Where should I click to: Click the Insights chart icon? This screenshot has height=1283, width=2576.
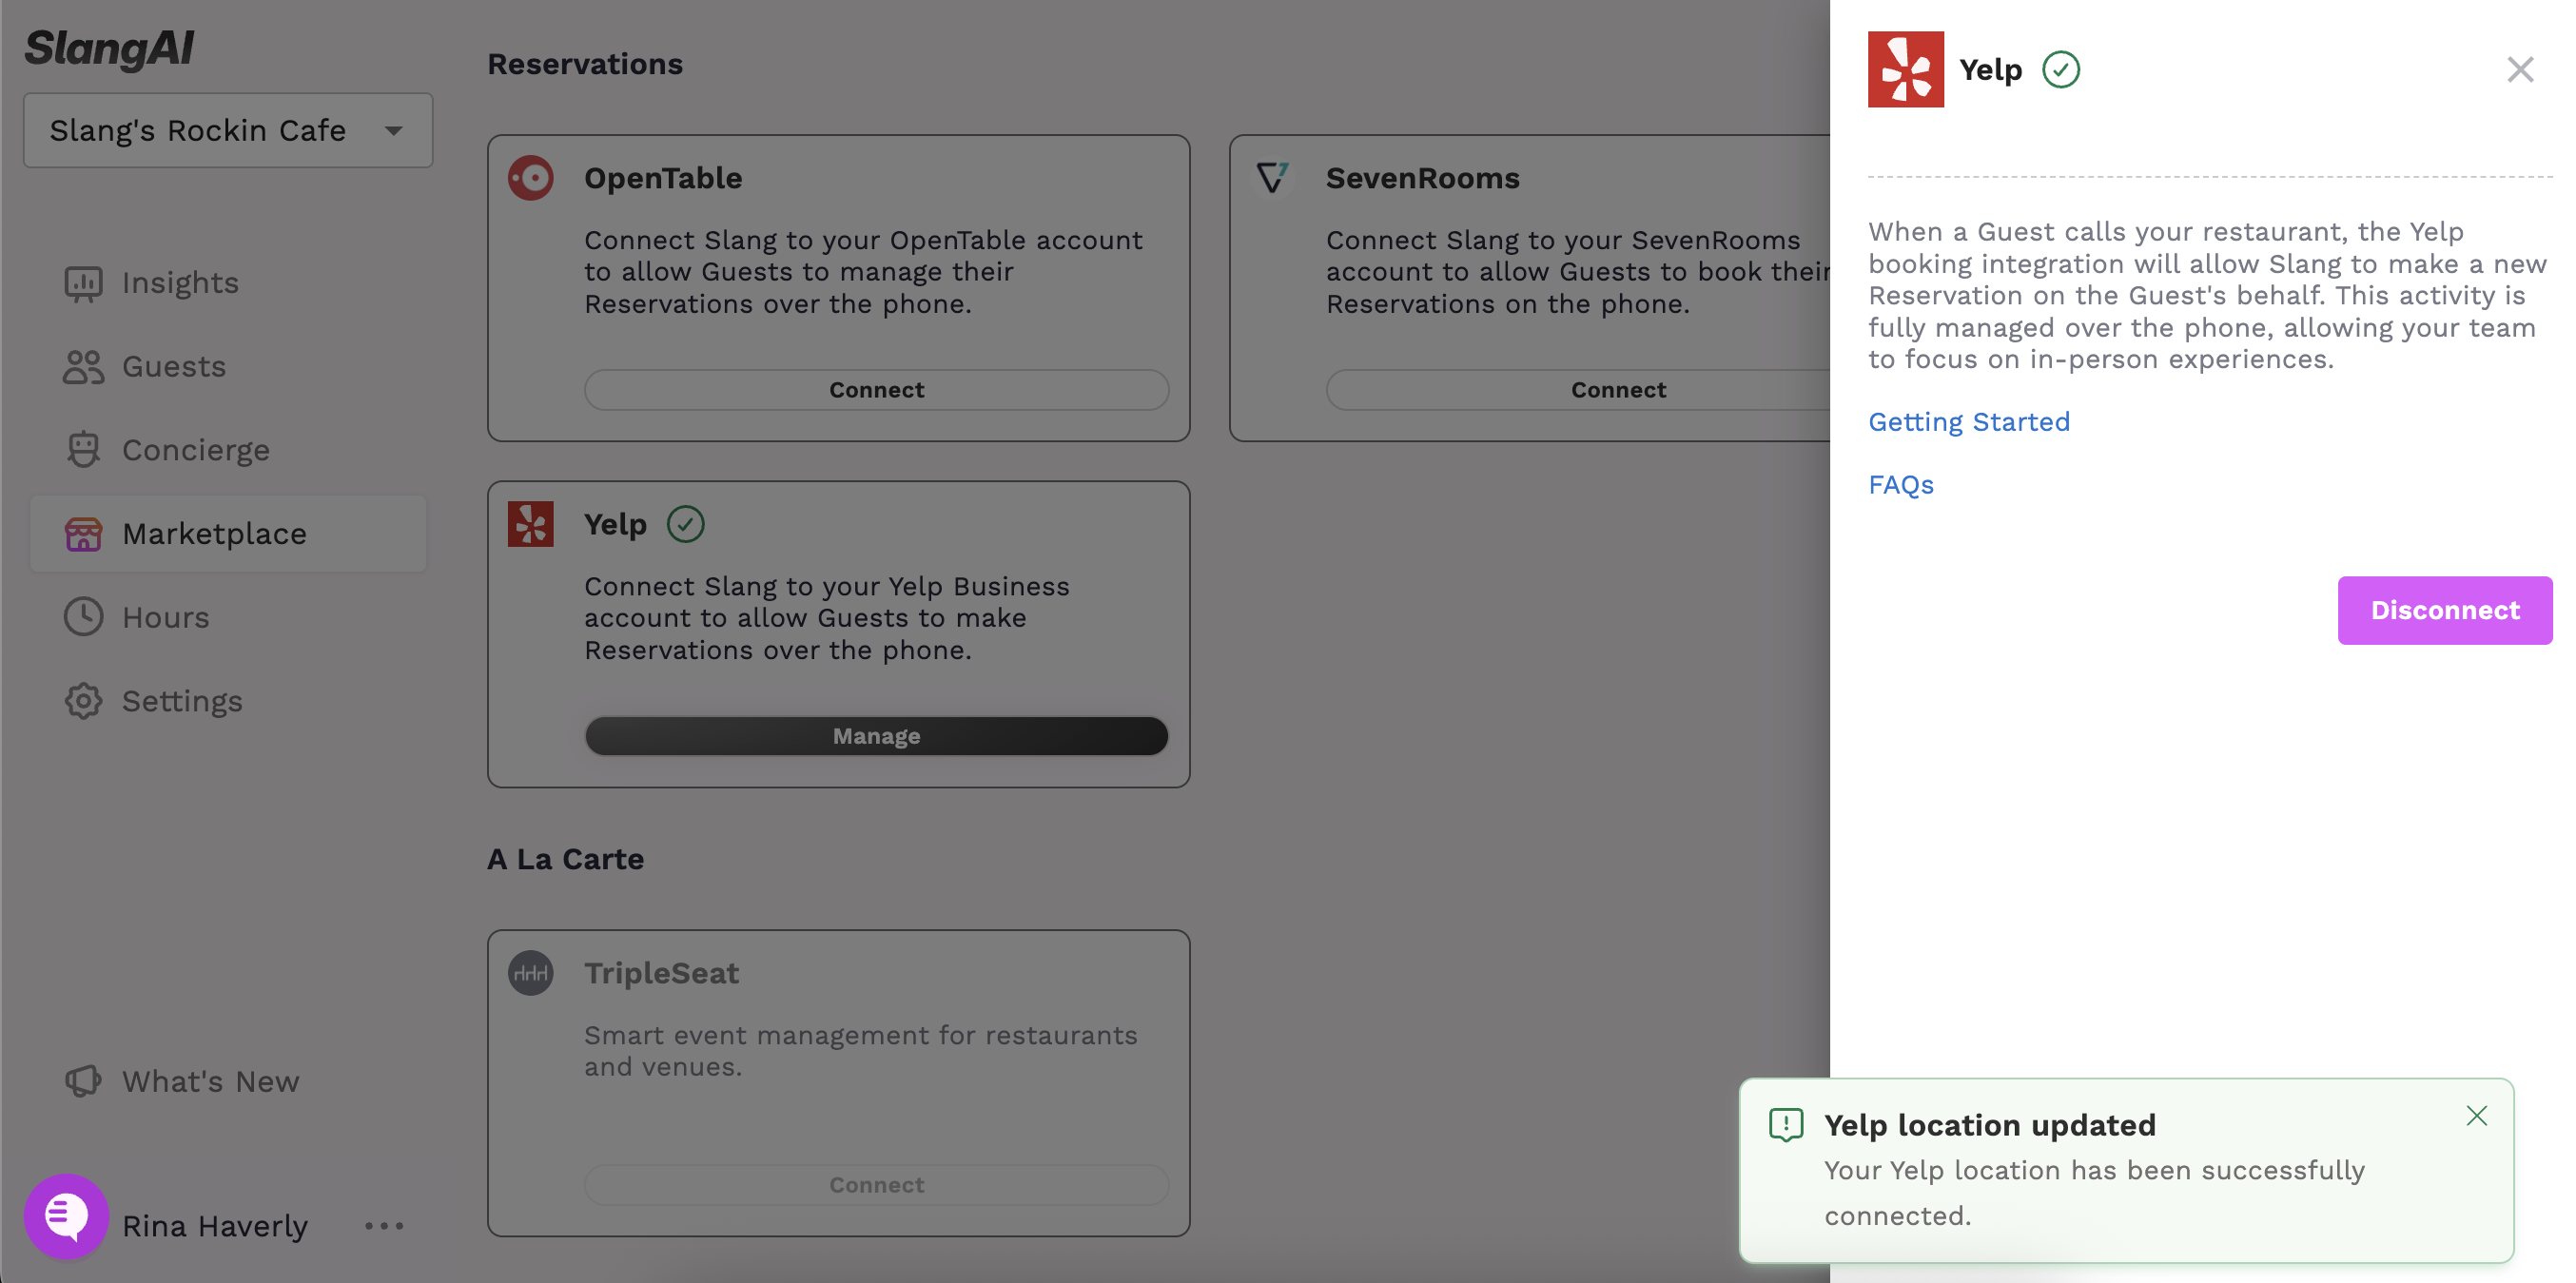click(84, 283)
